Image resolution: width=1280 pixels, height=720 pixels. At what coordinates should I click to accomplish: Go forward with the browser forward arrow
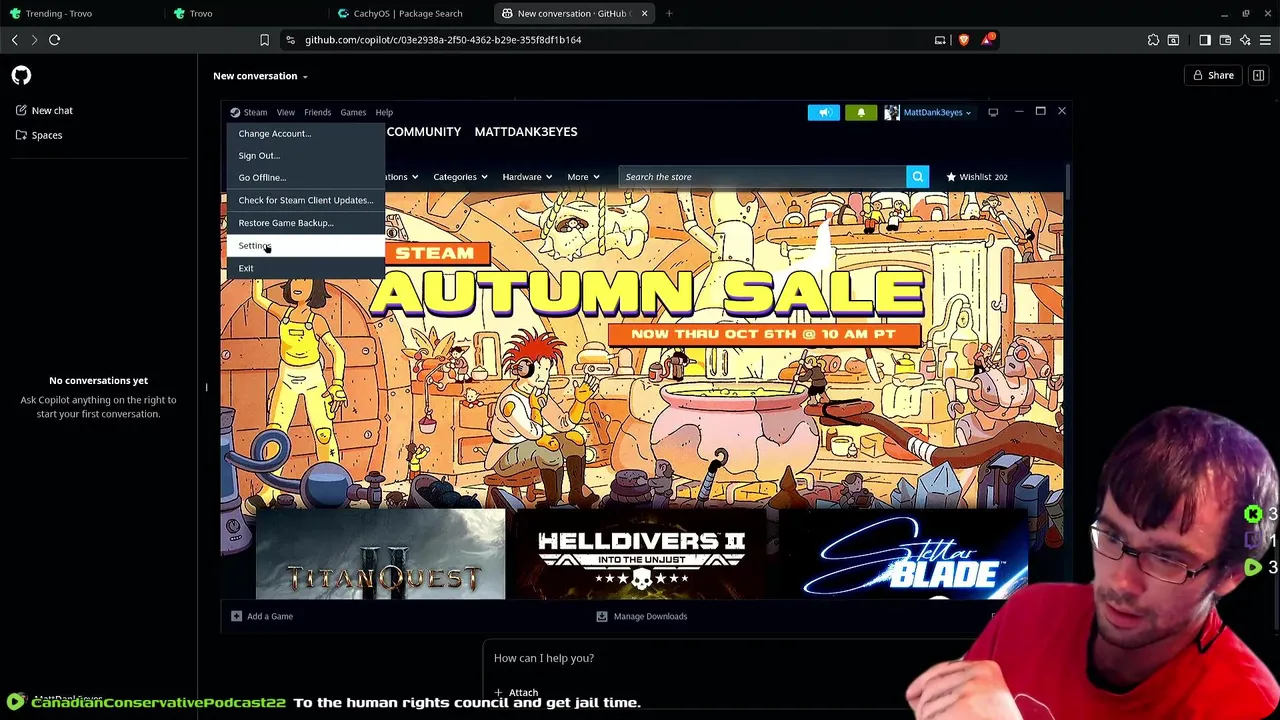34,40
